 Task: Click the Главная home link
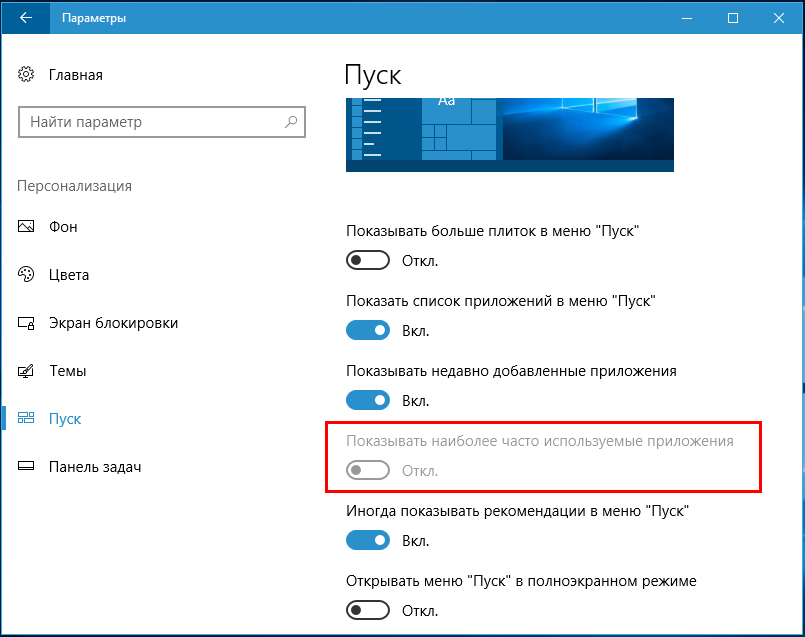coord(75,75)
